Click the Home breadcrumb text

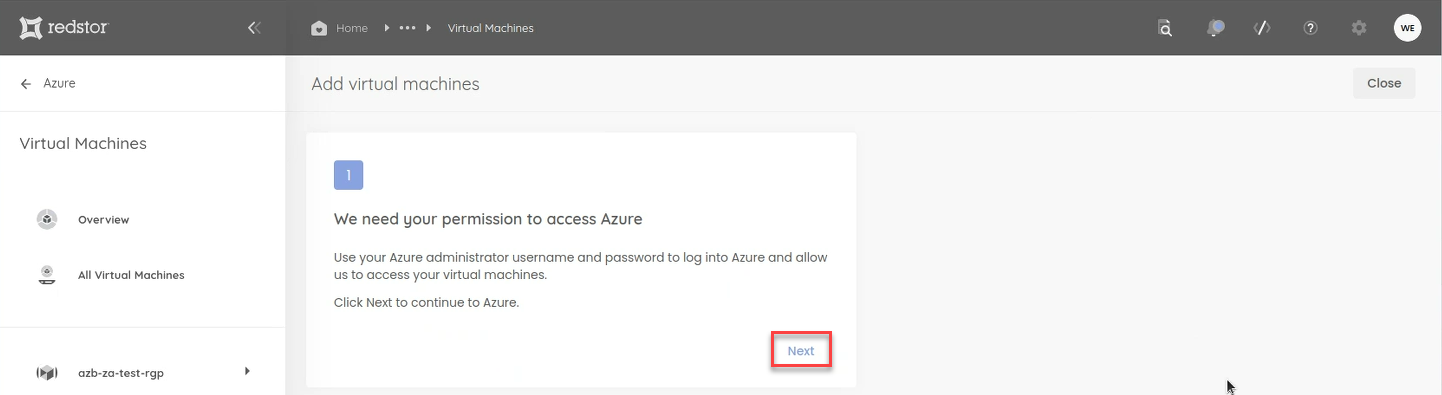click(x=352, y=28)
